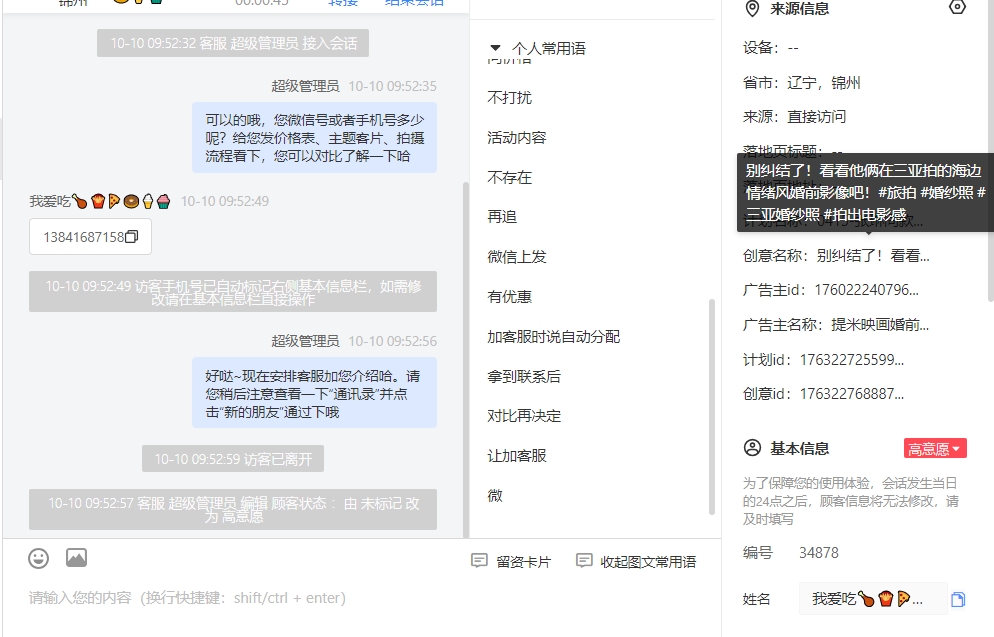
Task: Click 收起图文常用语 to hide phrases
Action: (636, 562)
